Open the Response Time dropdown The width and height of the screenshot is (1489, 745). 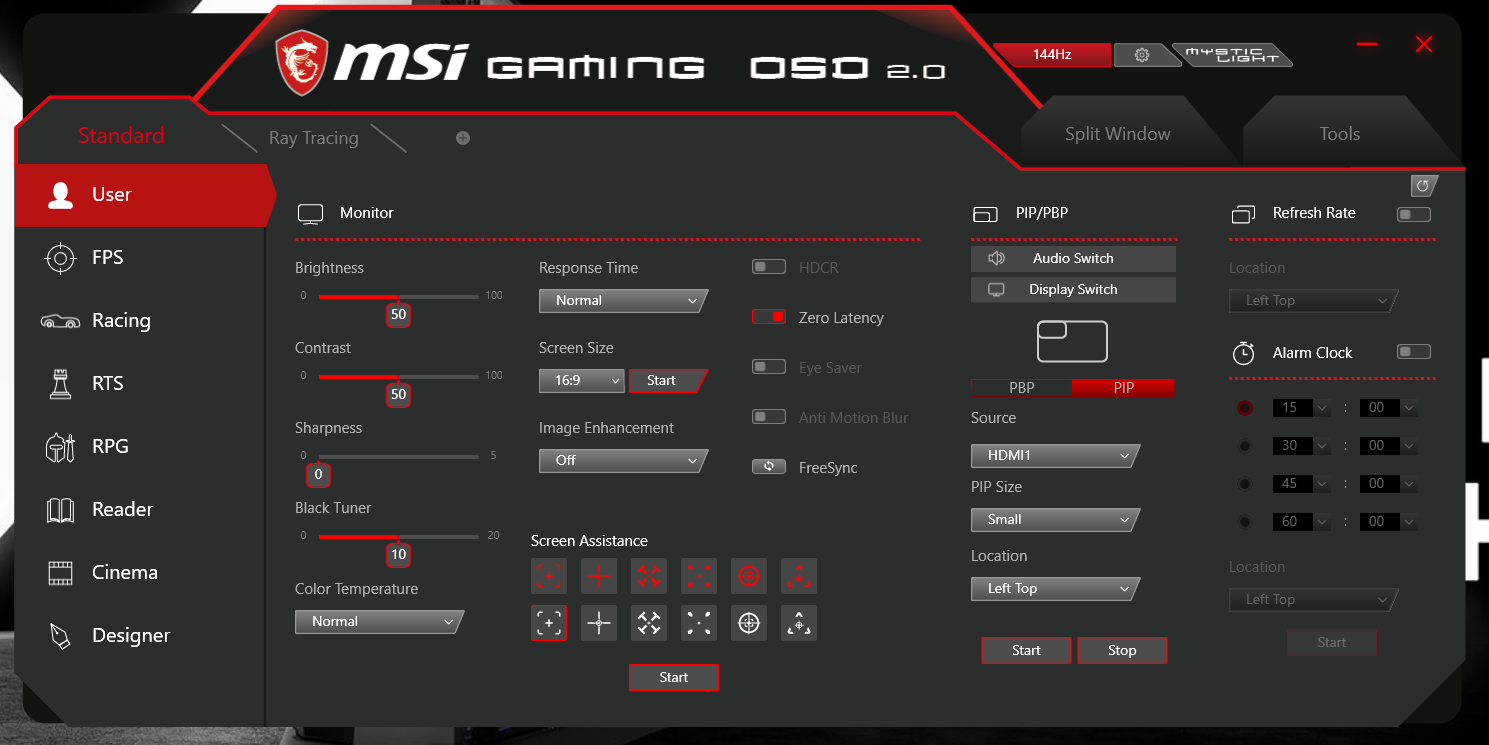click(623, 300)
